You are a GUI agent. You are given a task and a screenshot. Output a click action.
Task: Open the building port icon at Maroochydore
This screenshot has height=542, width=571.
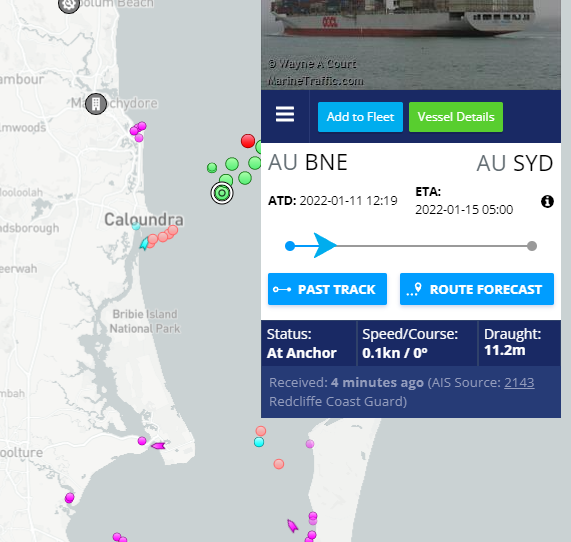click(96, 104)
